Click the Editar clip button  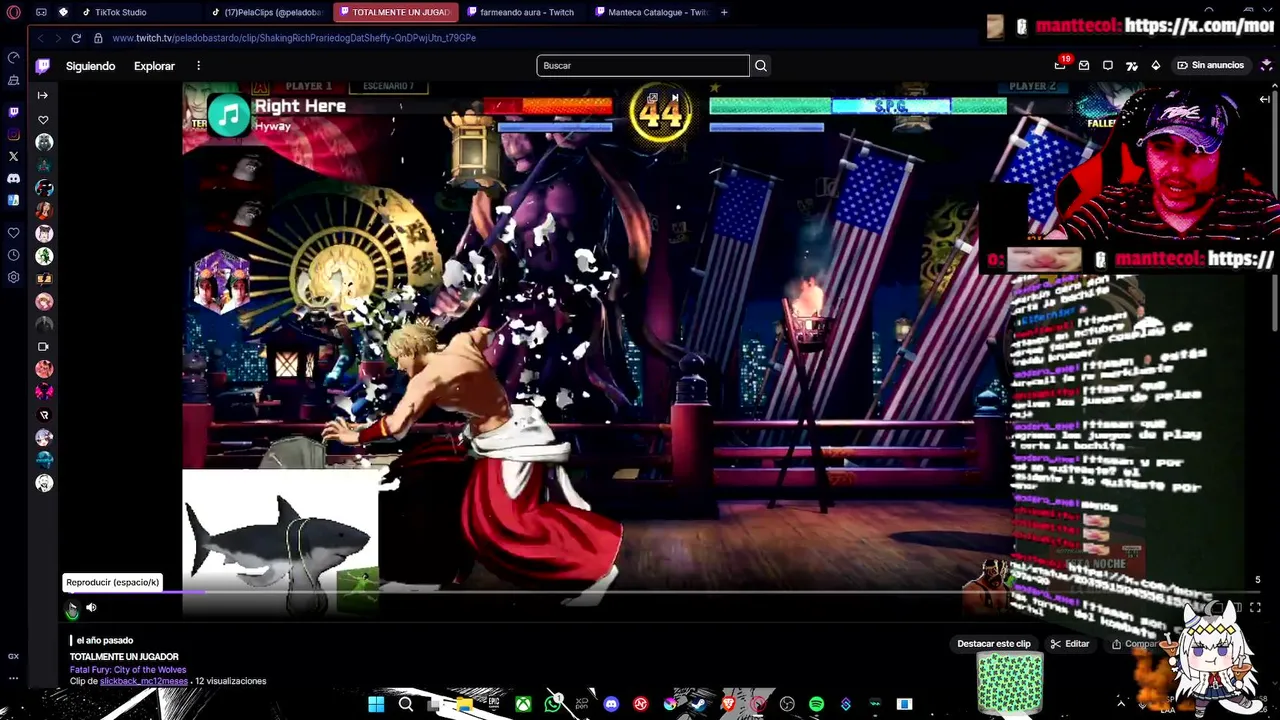(x=1070, y=644)
